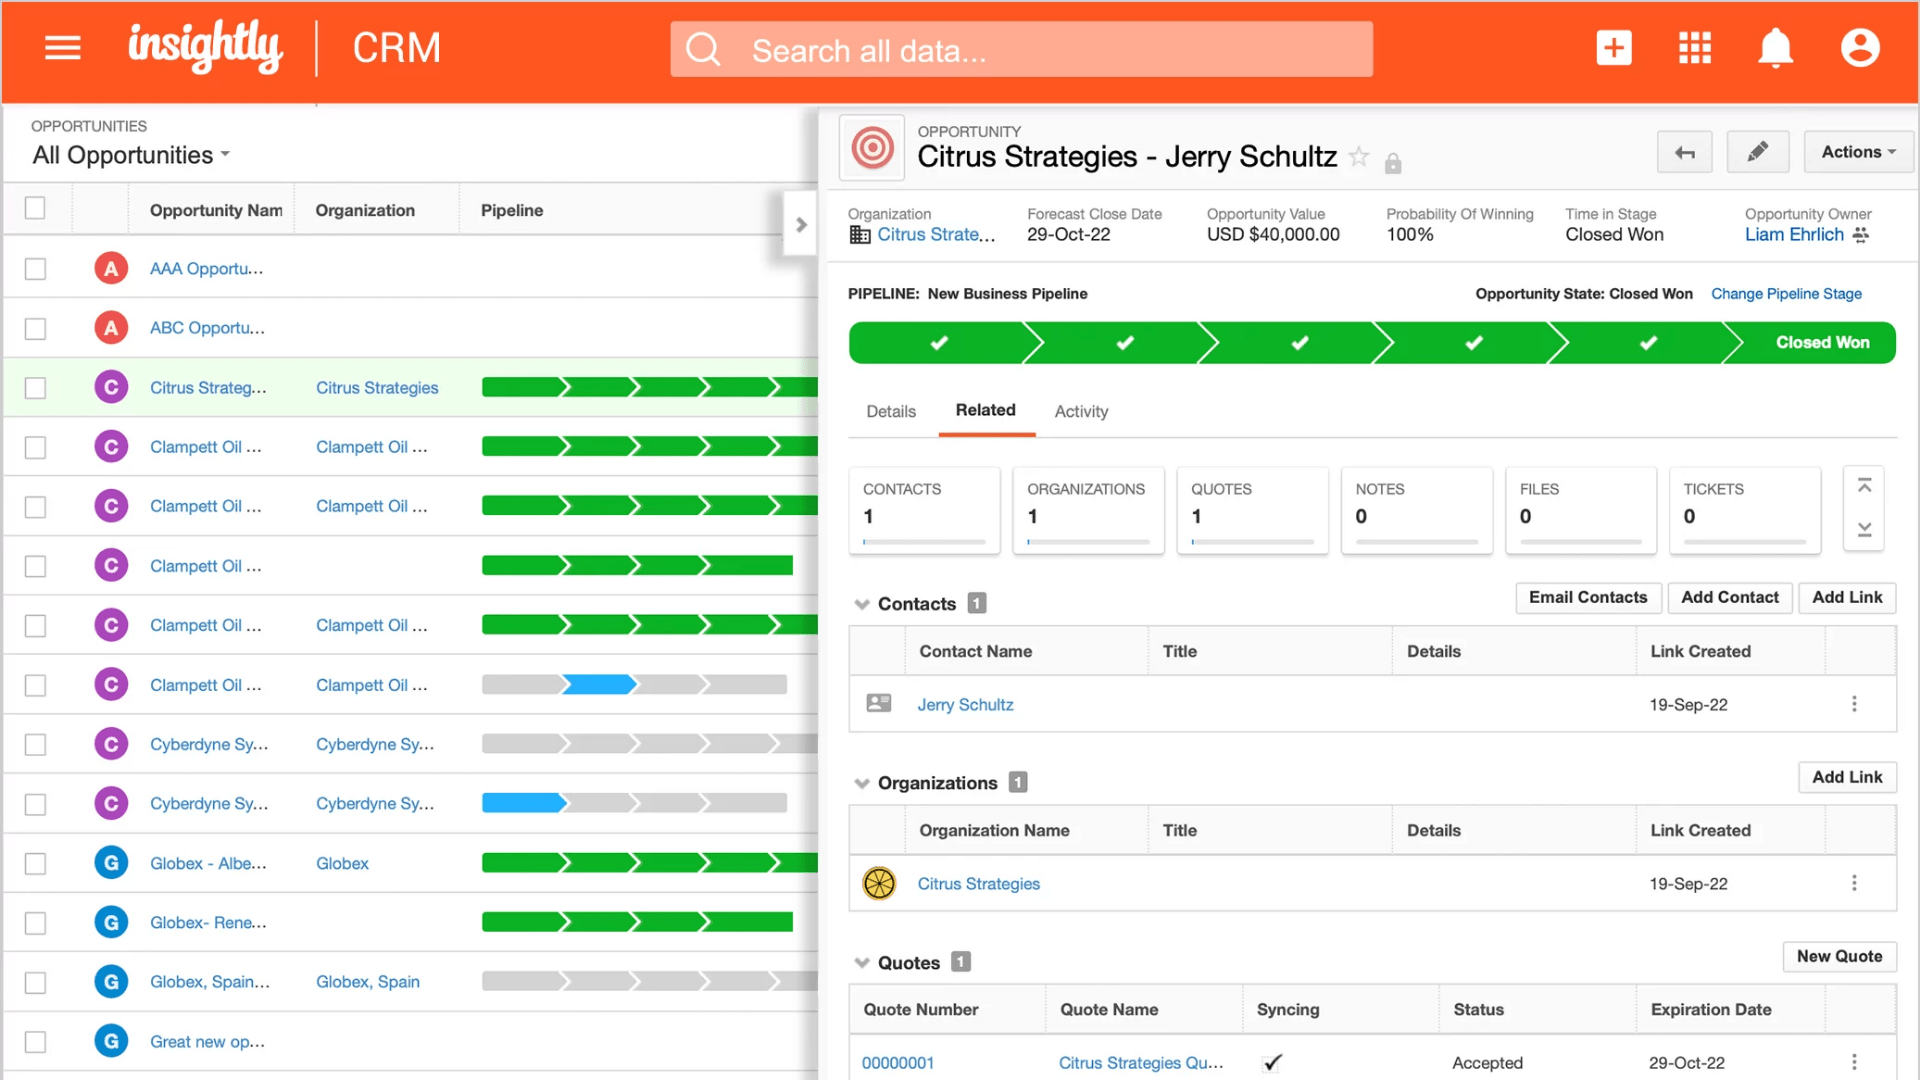Open row menu for Jerry Schultz contact
This screenshot has width=1920, height=1080.
click(x=1854, y=704)
